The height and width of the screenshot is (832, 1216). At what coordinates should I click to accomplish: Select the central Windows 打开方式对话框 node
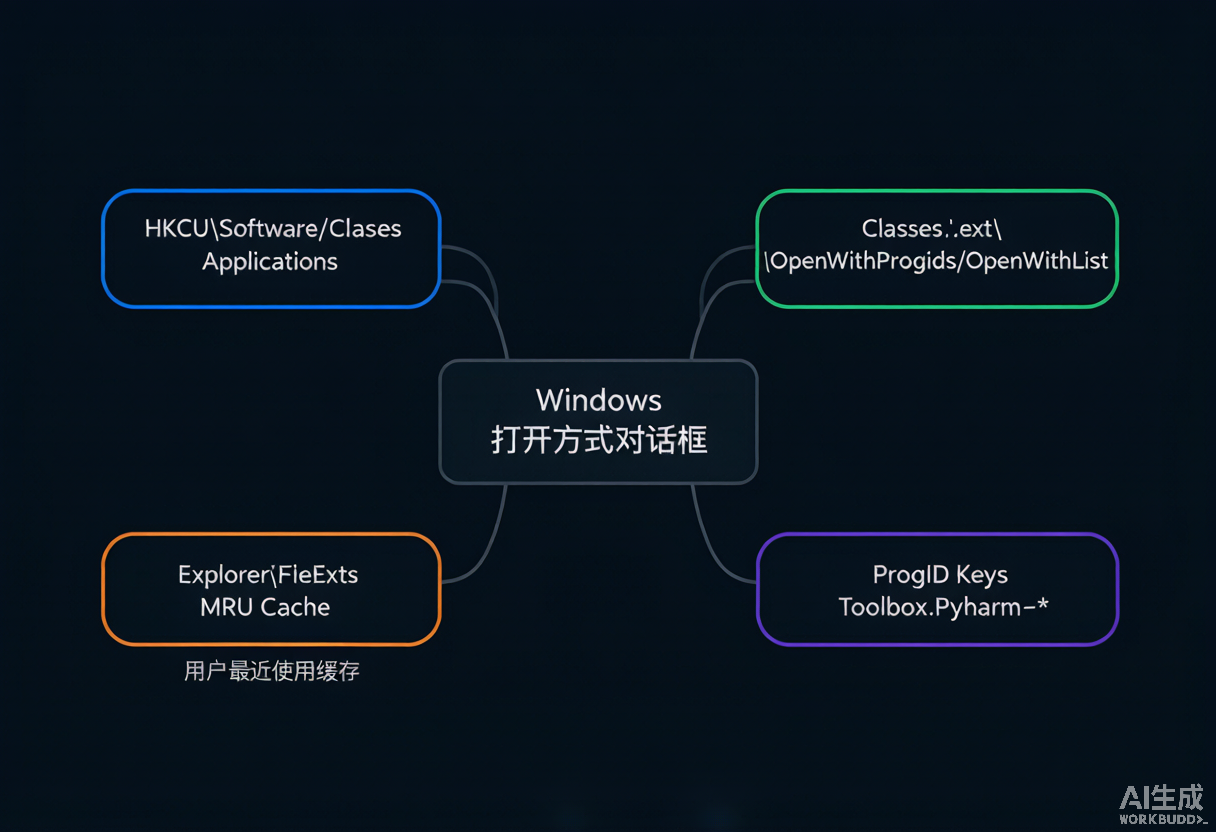point(598,422)
